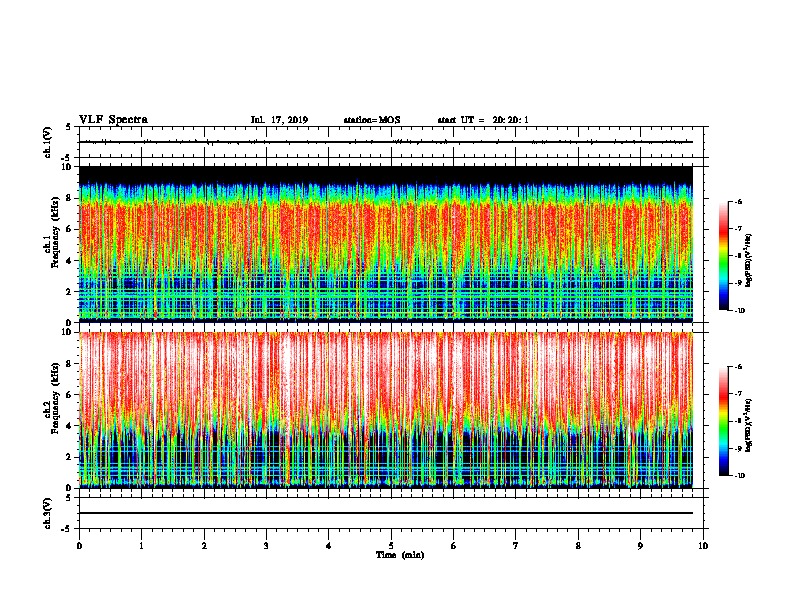Image resolution: width=792 pixels, height=612 pixels.
Task: Click time axis tick label "2"
Action: (204, 546)
